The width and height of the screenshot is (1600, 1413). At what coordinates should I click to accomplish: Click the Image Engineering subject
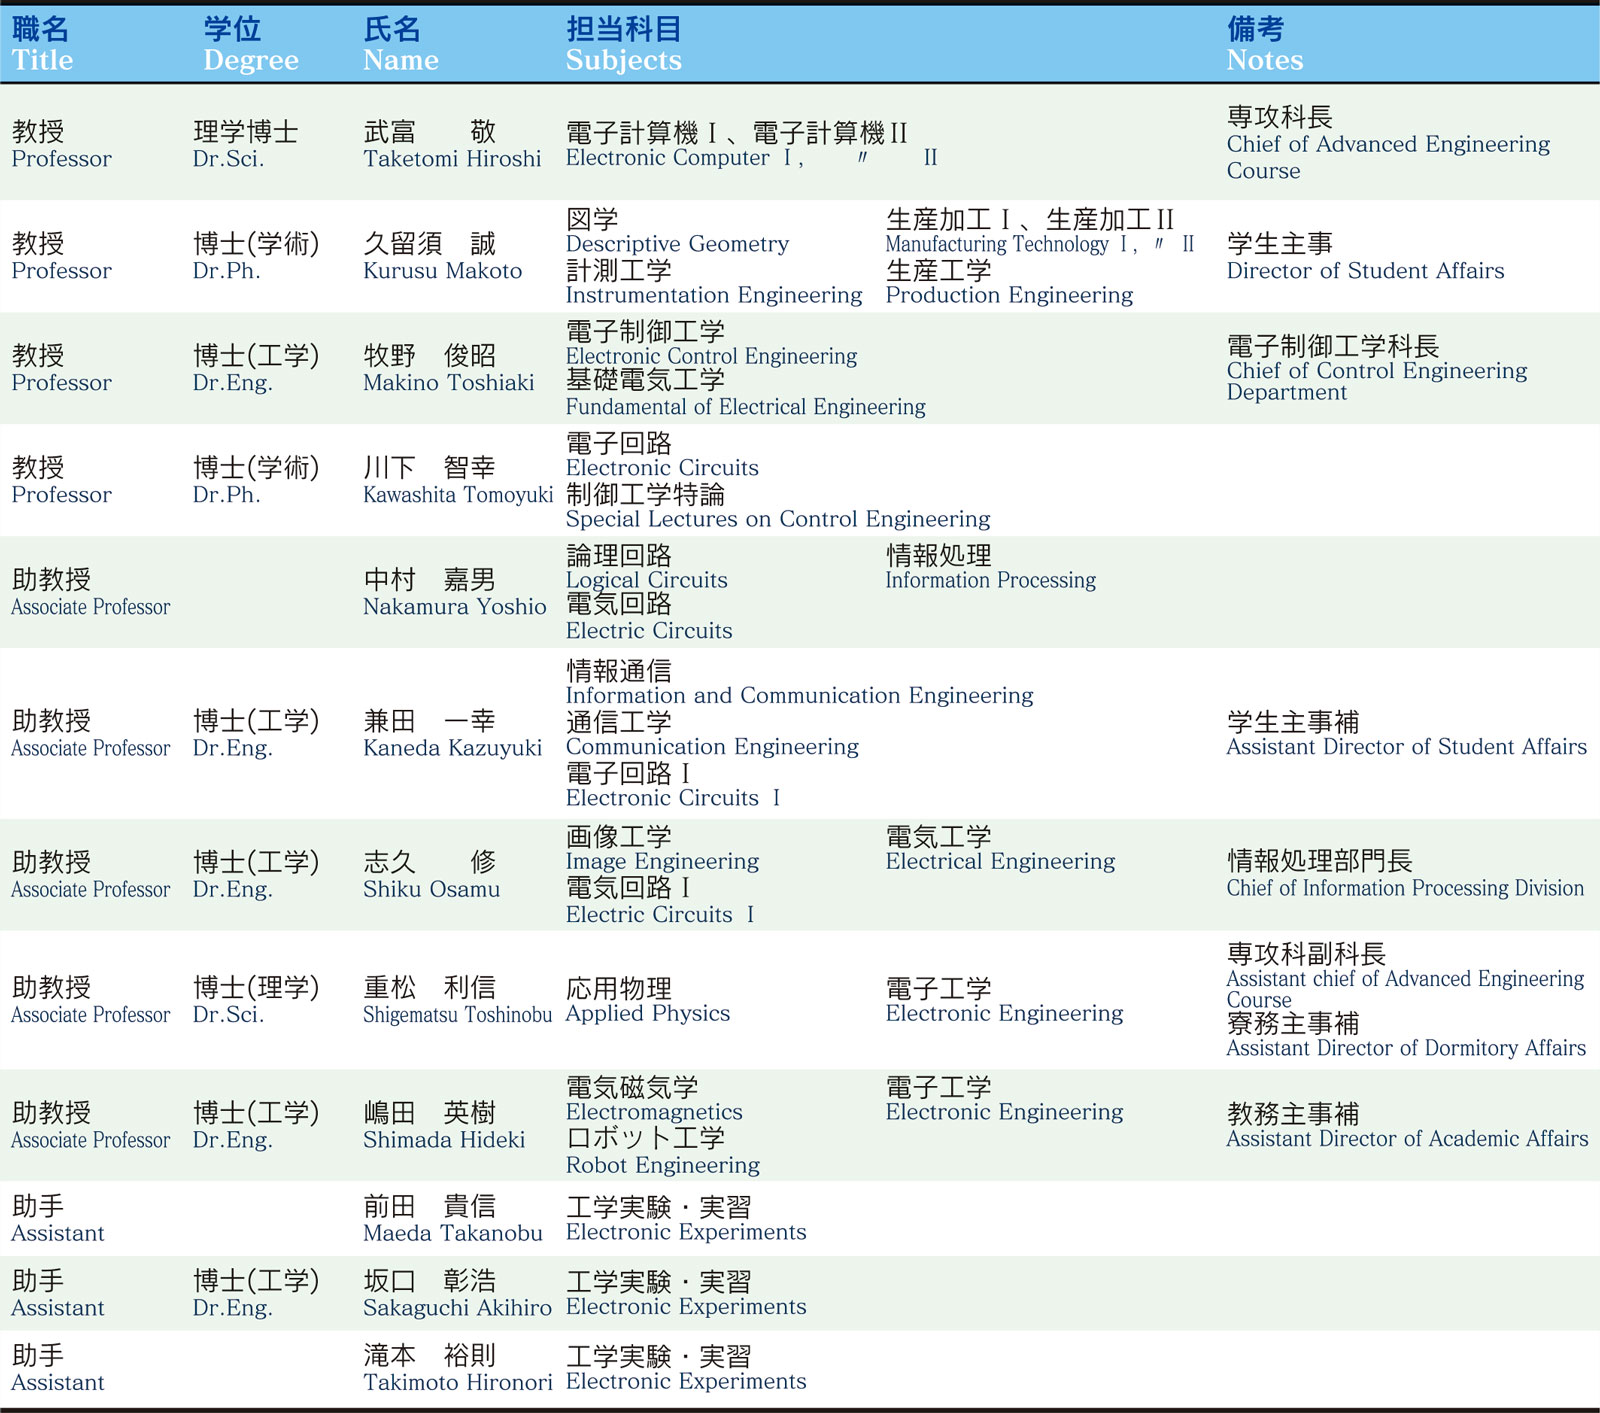(x=662, y=862)
